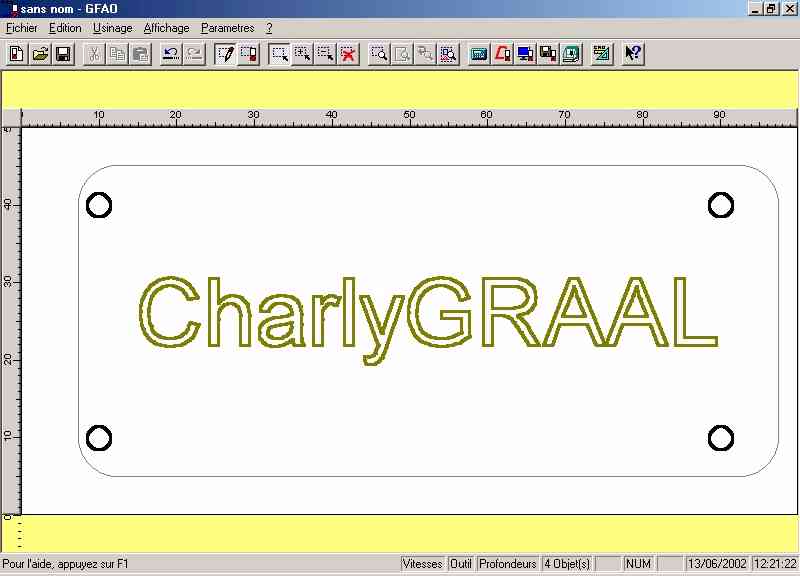
Task: Choose the remove-from-selection minus tool
Action: click(x=325, y=54)
